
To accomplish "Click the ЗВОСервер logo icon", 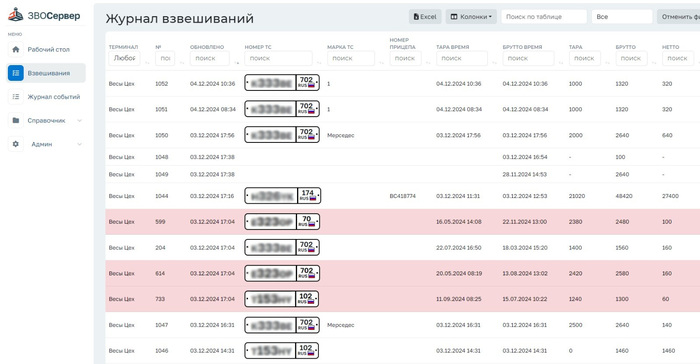I will (16, 15).
